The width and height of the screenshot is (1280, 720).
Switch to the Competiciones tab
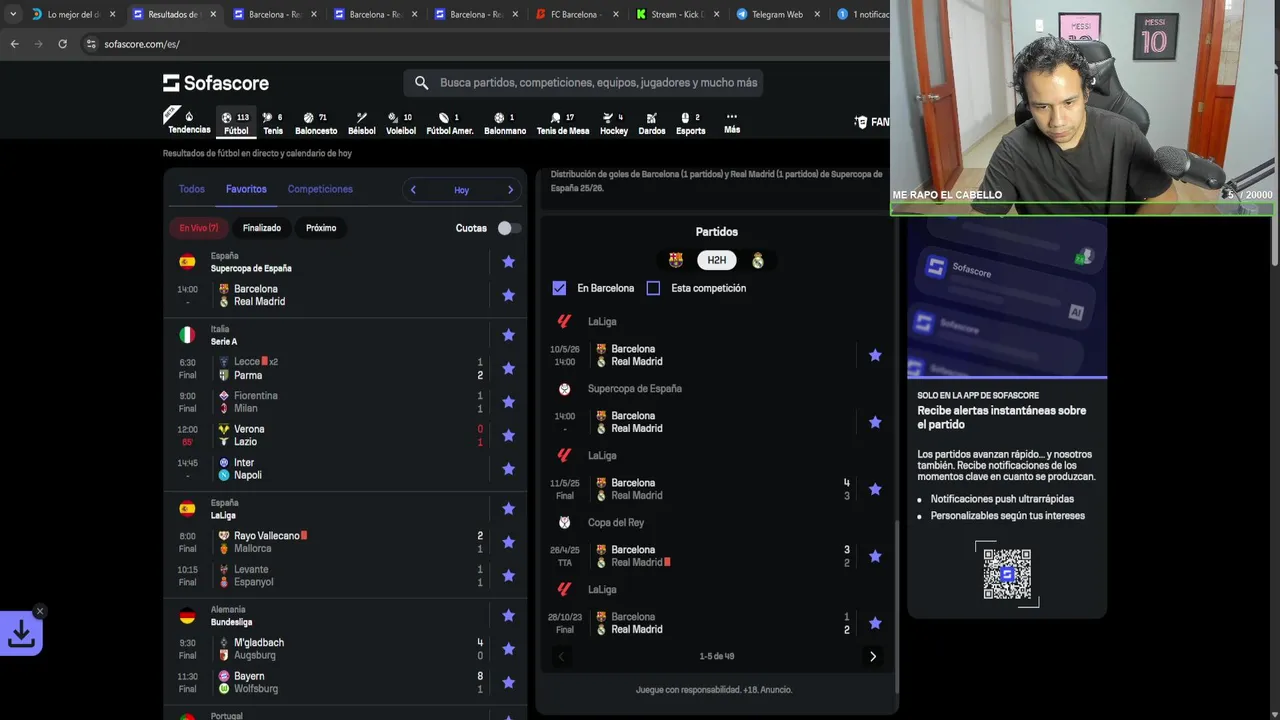tap(320, 189)
